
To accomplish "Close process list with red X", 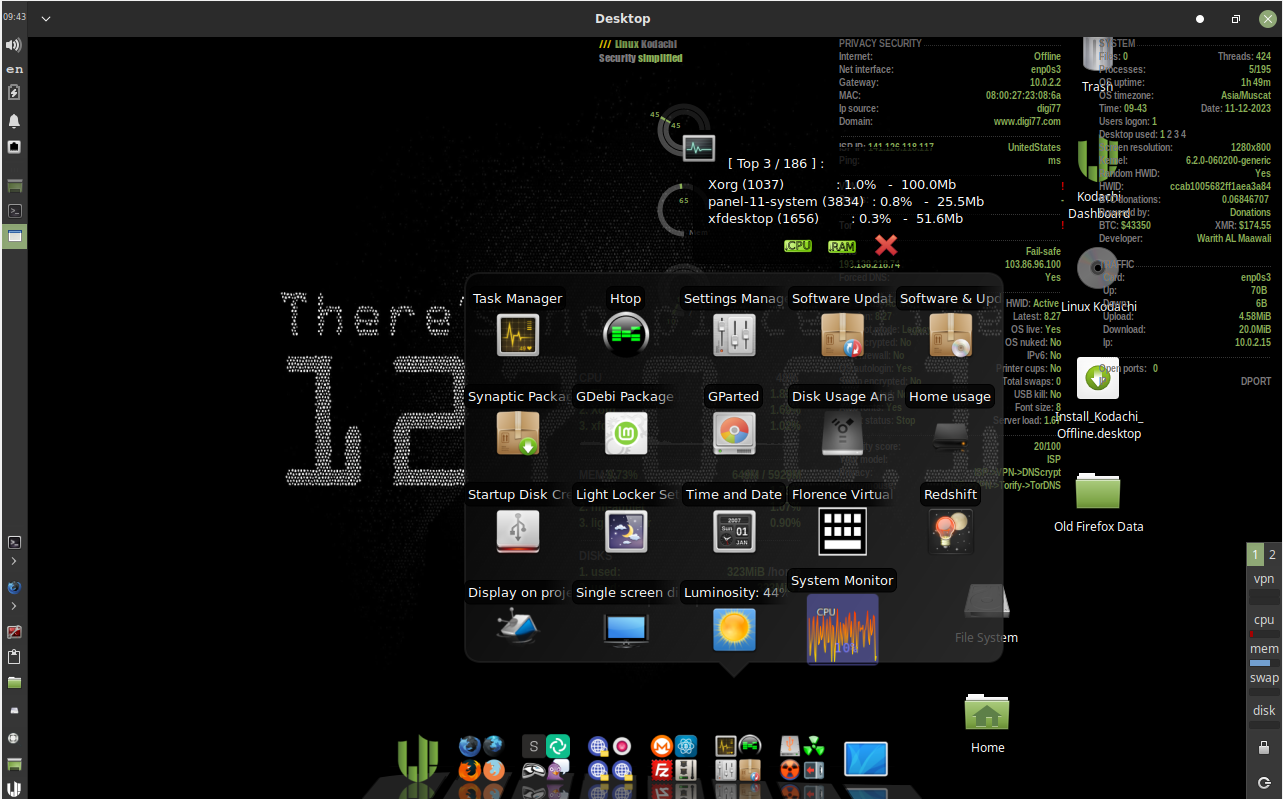I will [886, 245].
